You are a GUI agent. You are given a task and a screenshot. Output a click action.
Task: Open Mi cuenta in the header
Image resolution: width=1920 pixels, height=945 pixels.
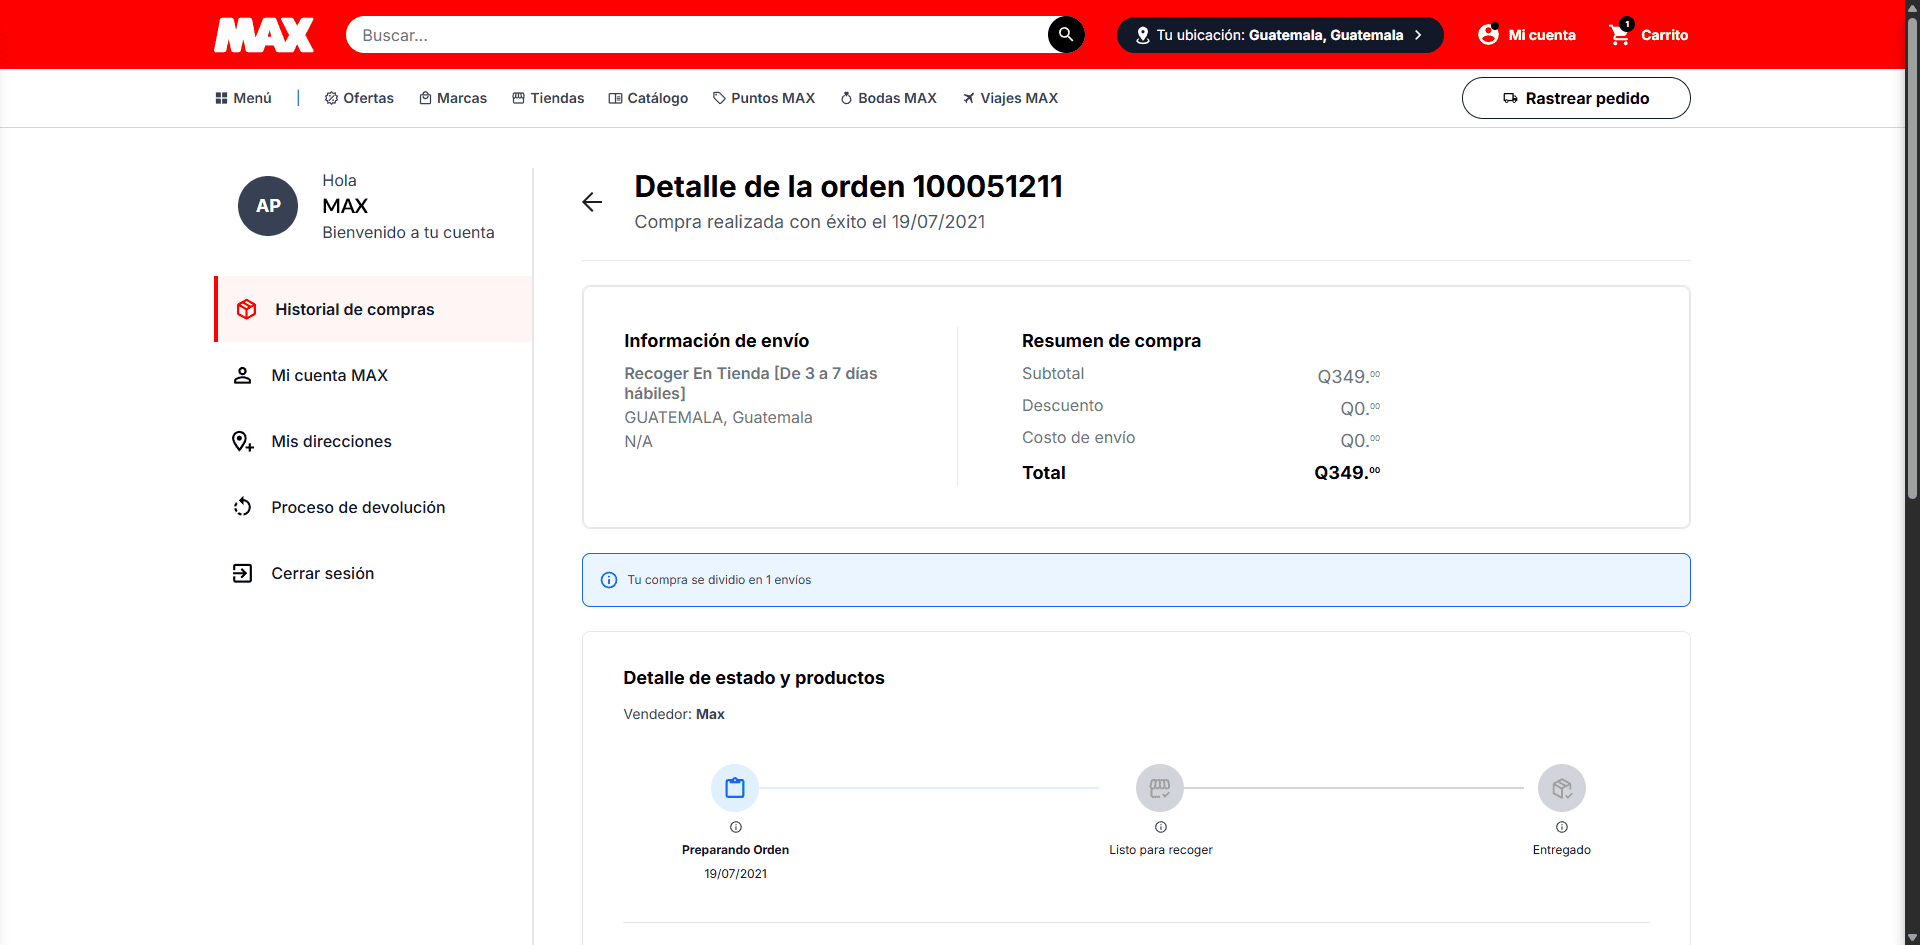(x=1527, y=35)
